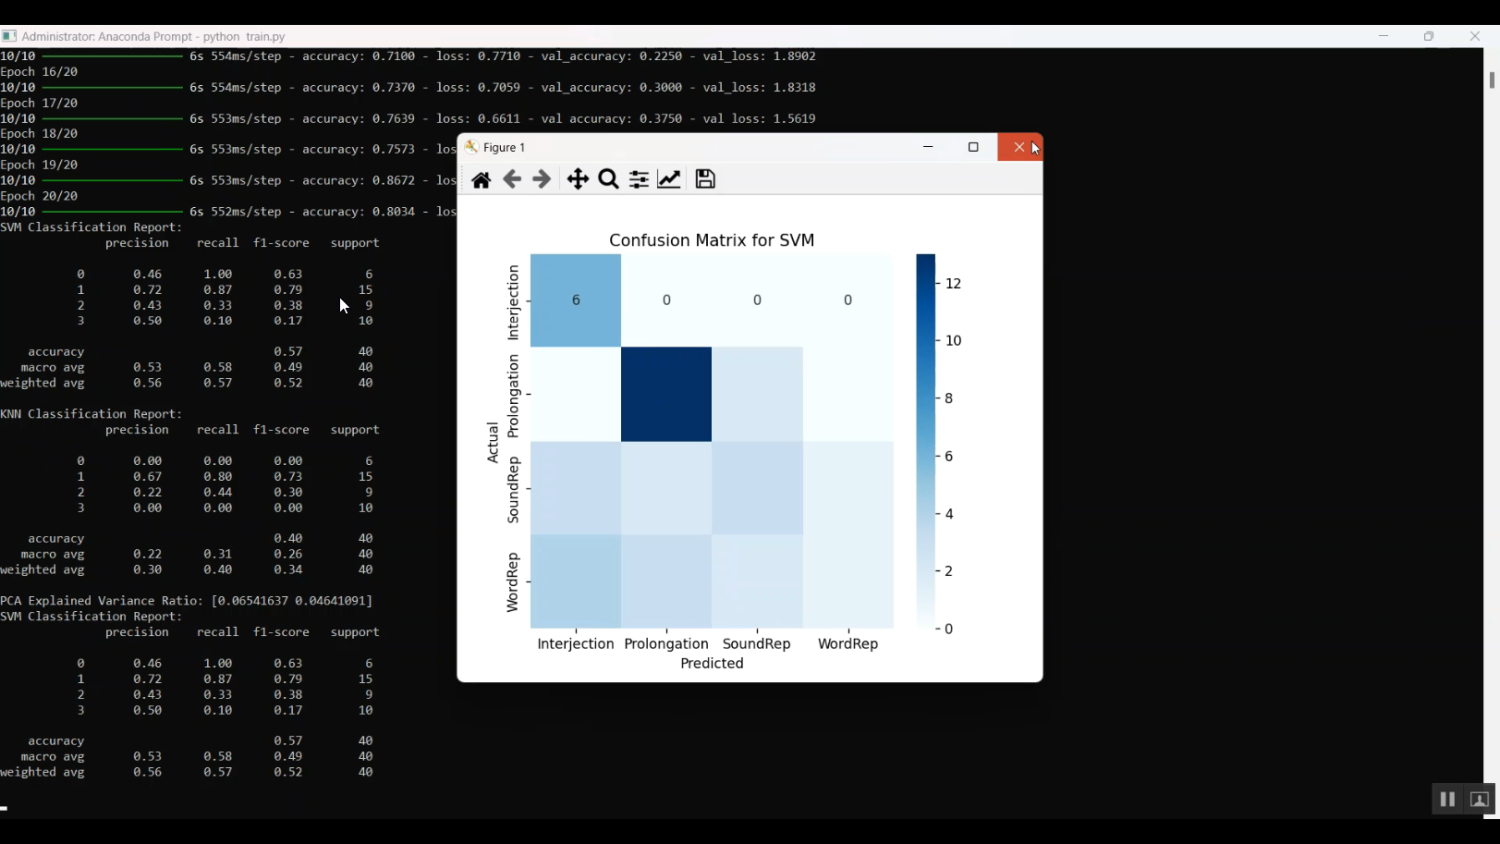This screenshot has height=844, width=1500.
Task: Toggle the webcam overlay icon in the corner
Action: 1479,799
